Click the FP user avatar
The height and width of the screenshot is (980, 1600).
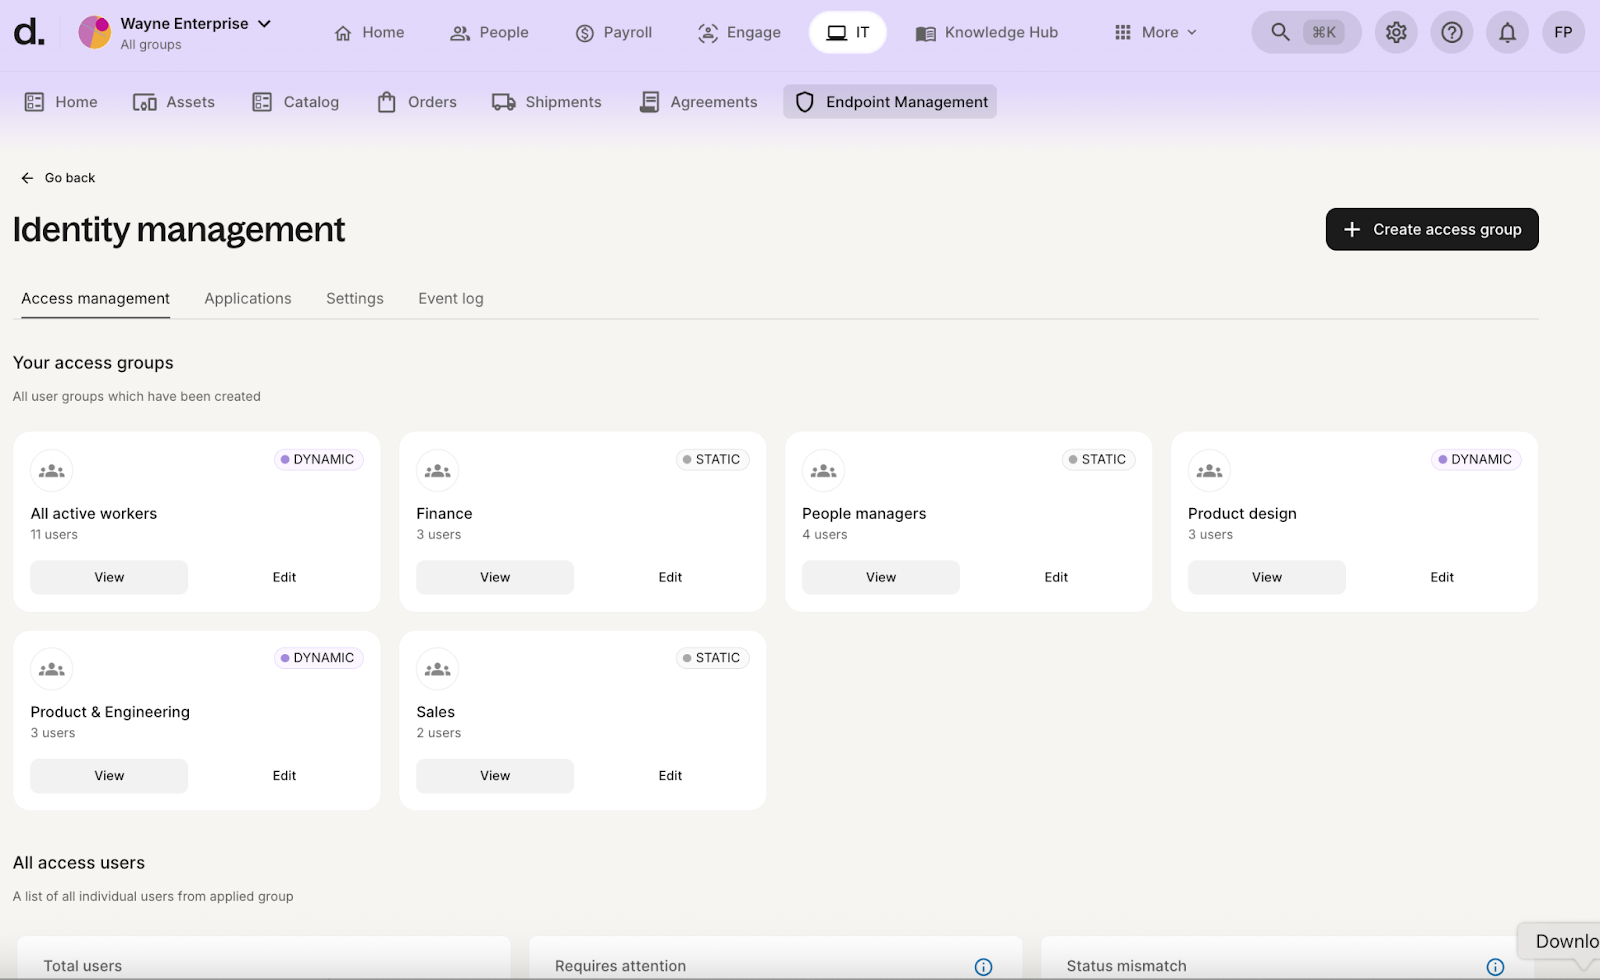[1563, 32]
